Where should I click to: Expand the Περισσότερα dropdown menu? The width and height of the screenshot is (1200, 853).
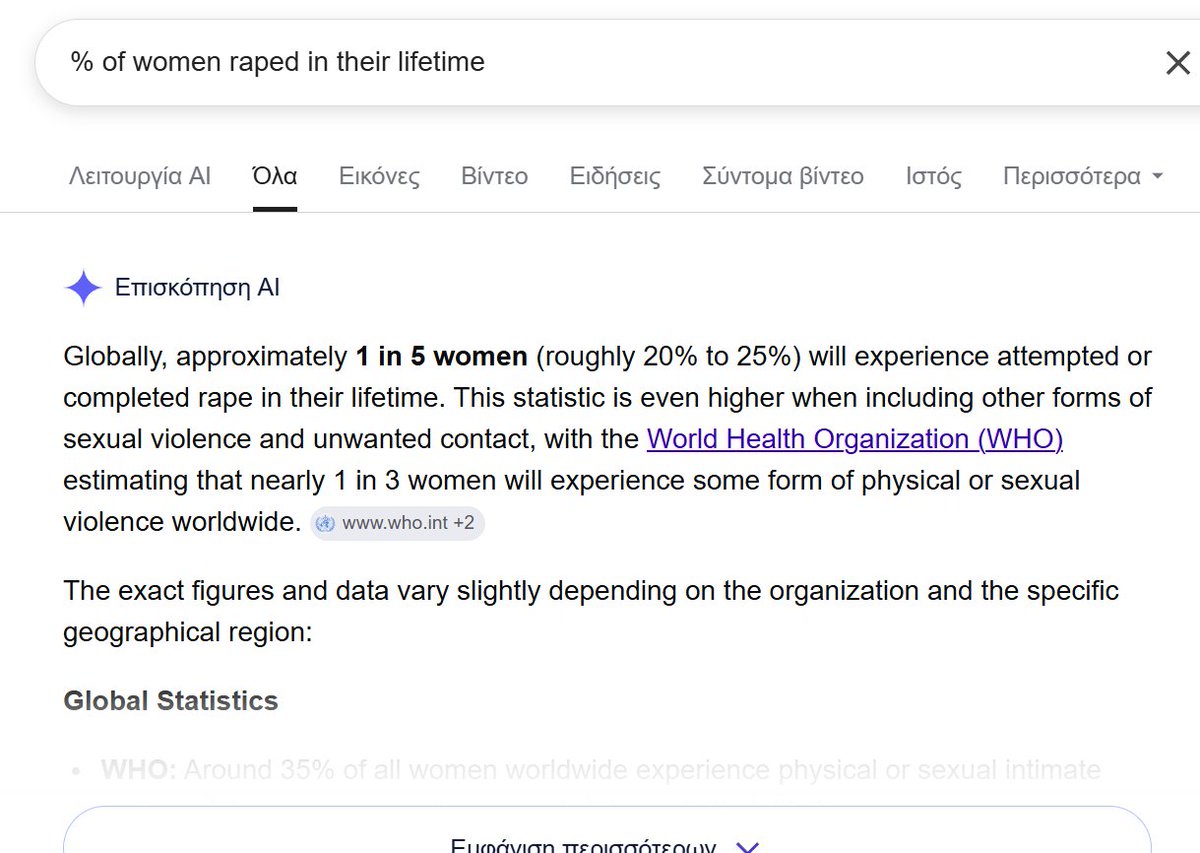pyautogui.click(x=1083, y=177)
